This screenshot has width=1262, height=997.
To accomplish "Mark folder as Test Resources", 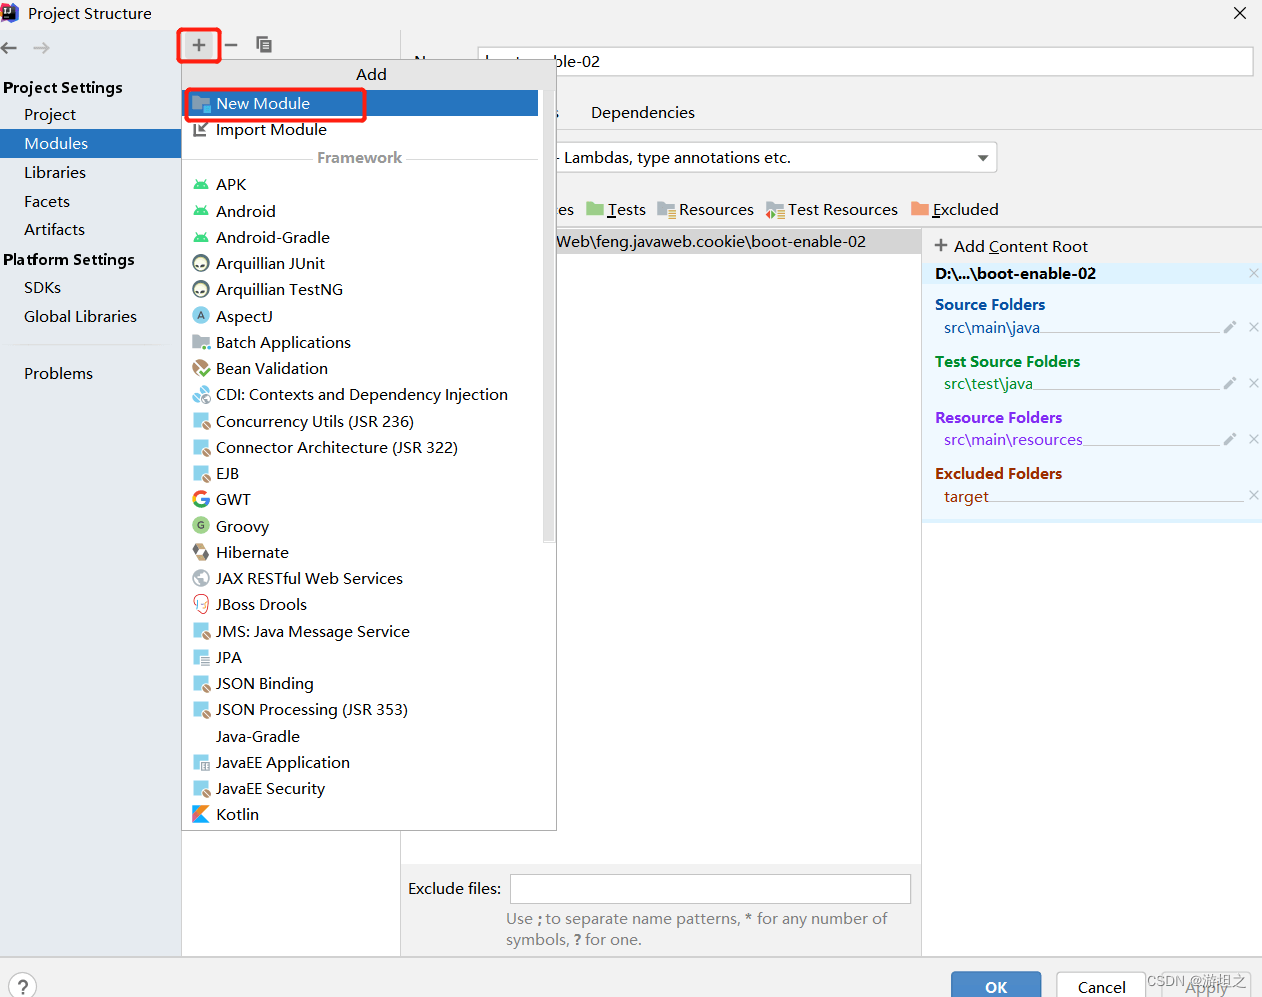I will (832, 209).
